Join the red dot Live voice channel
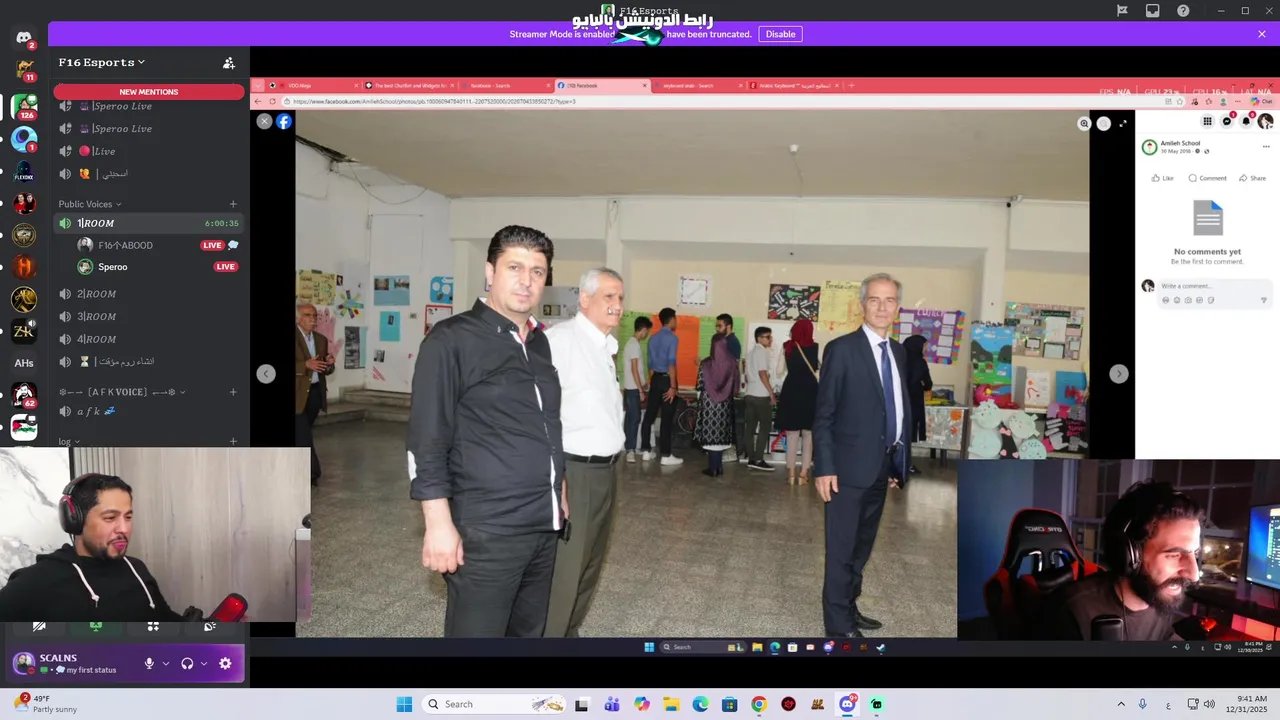 [148, 151]
